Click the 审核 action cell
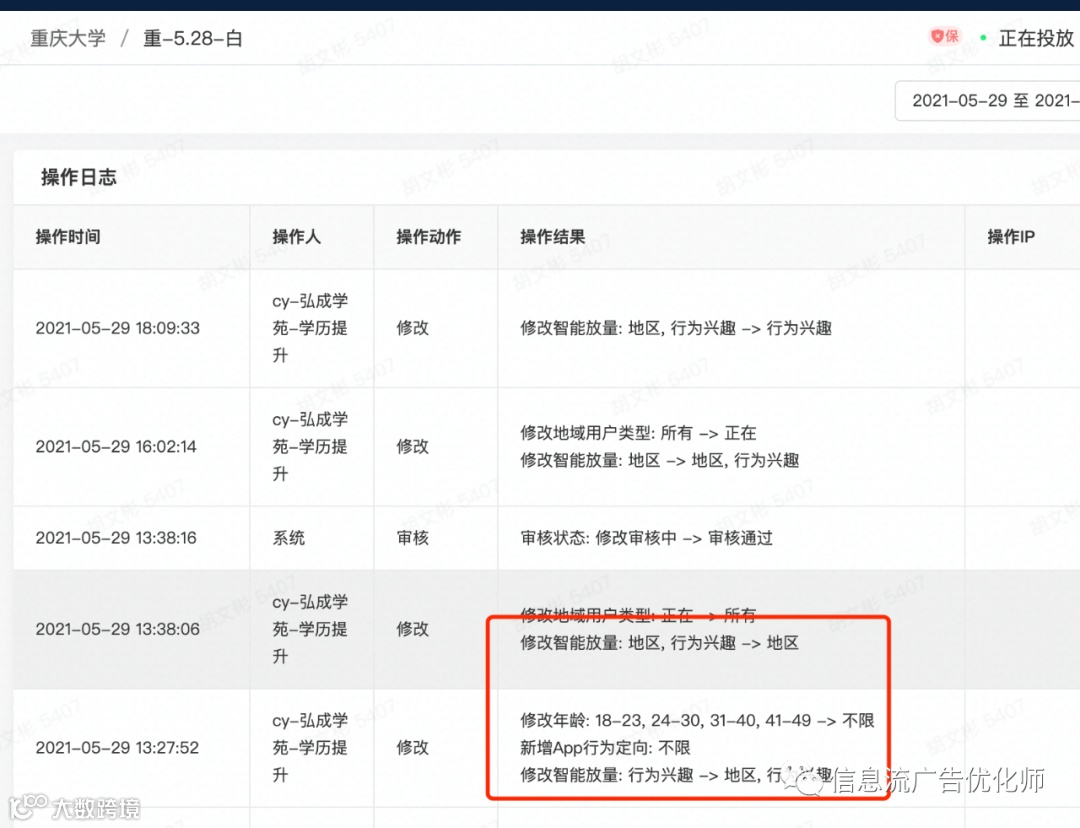Screen dimensions: 1080x828 [x=413, y=537]
